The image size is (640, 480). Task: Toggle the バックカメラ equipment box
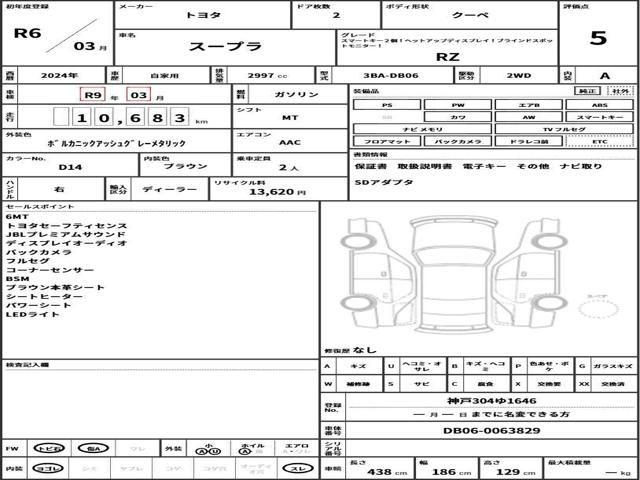[x=457, y=143]
